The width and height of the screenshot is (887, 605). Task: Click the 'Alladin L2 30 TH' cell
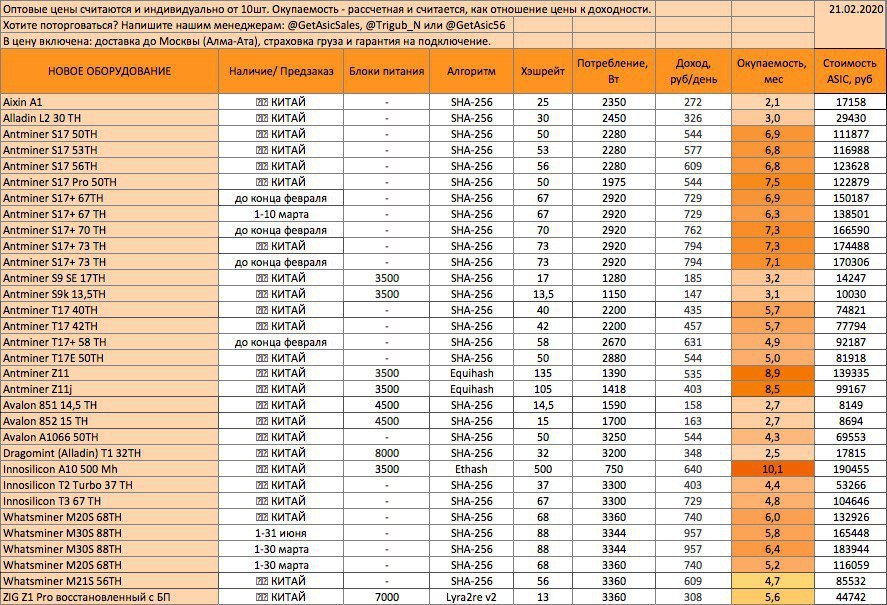point(109,118)
